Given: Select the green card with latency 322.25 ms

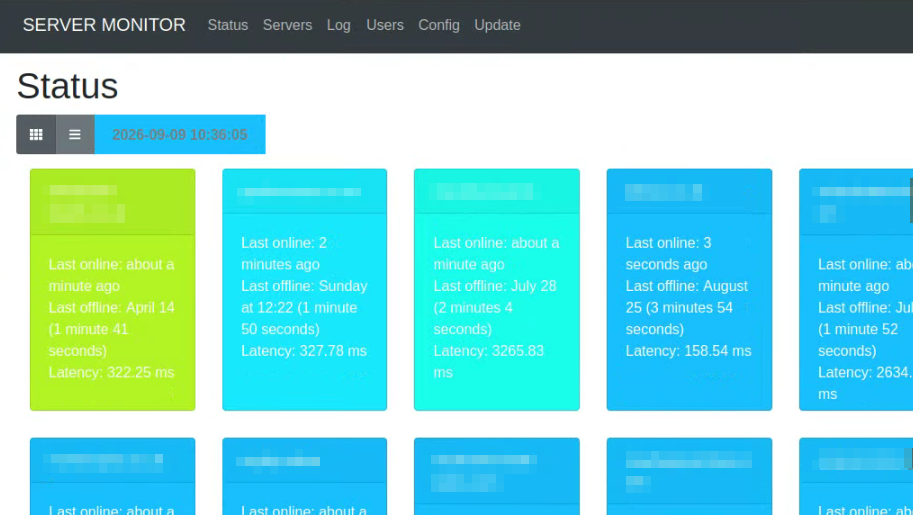Looking at the screenshot, I should coord(112,290).
